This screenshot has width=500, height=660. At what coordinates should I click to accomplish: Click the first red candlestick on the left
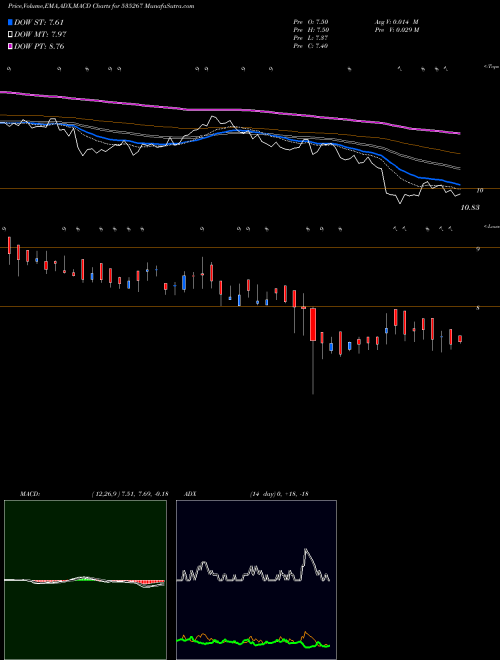coord(9,245)
